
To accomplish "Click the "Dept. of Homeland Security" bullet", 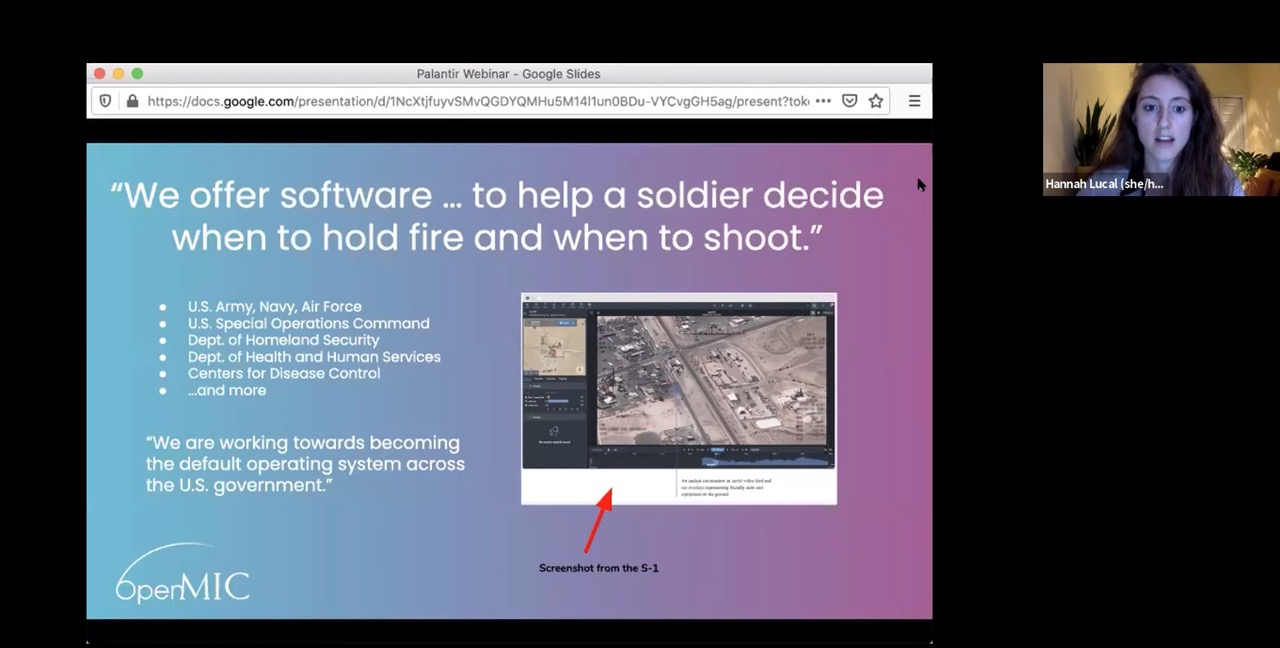I will coord(284,340).
